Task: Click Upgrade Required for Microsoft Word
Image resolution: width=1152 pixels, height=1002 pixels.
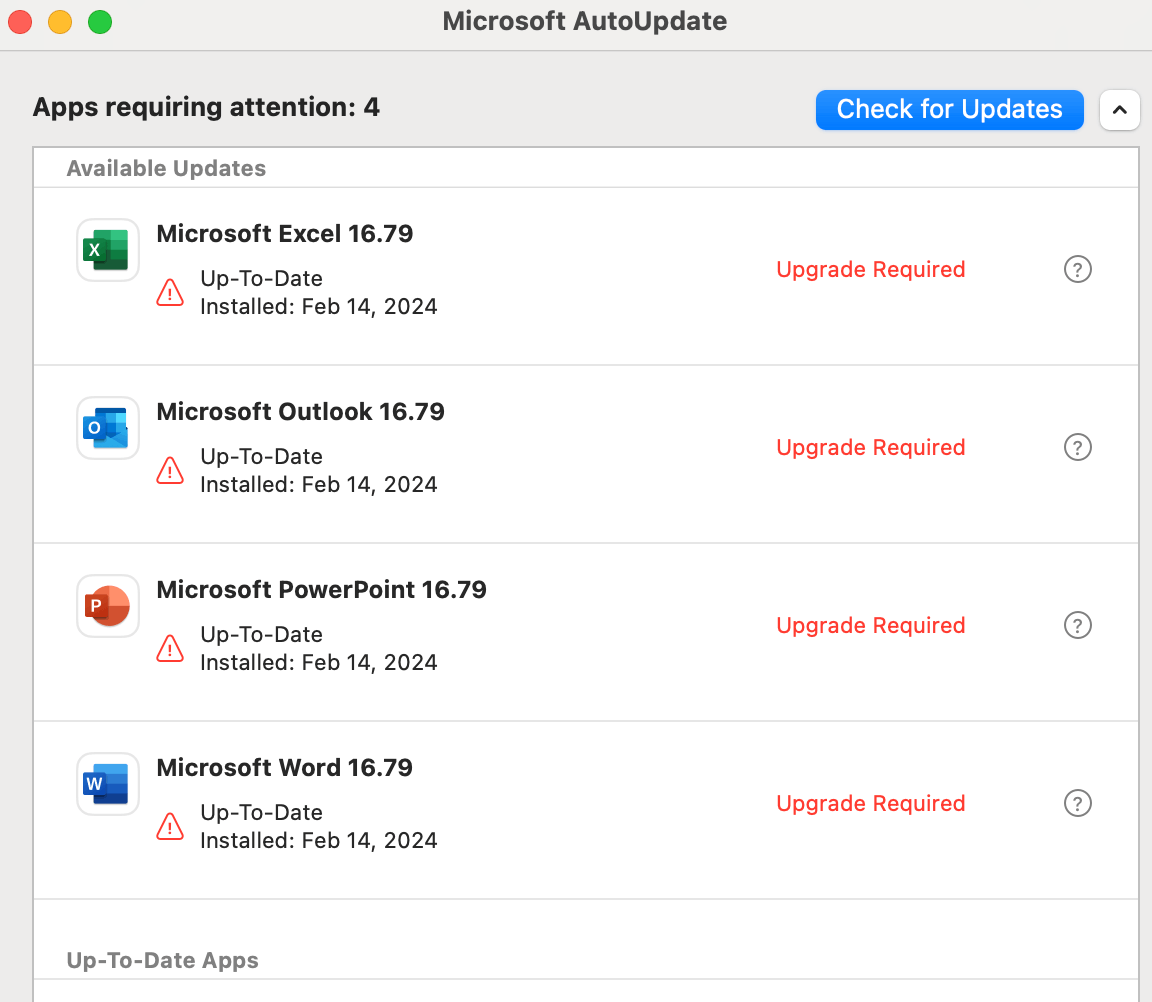Action: click(871, 803)
